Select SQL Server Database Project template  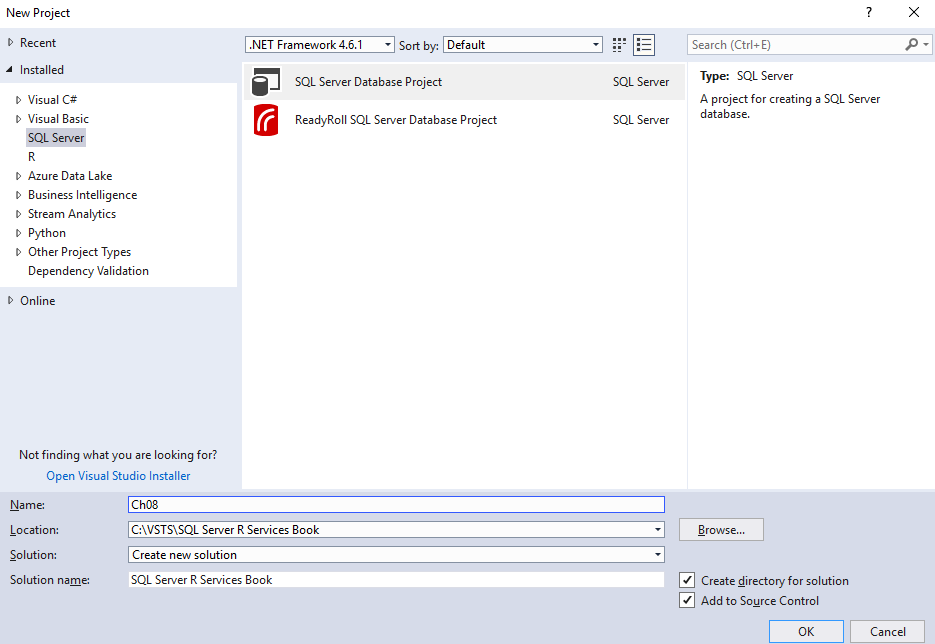(x=464, y=82)
